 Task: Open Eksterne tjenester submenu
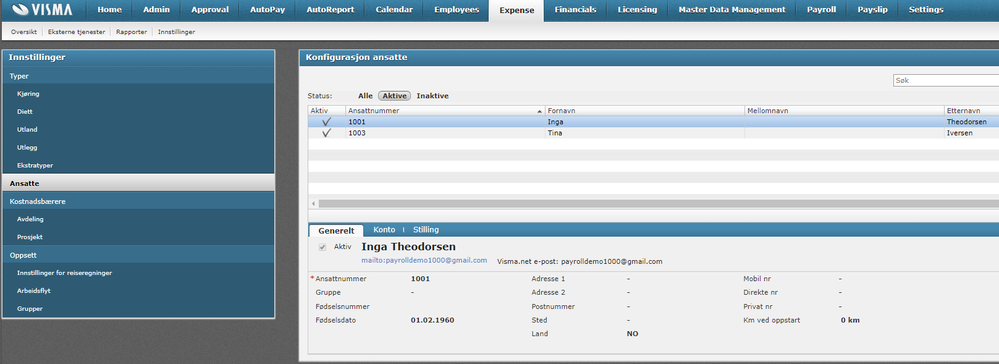click(76, 31)
